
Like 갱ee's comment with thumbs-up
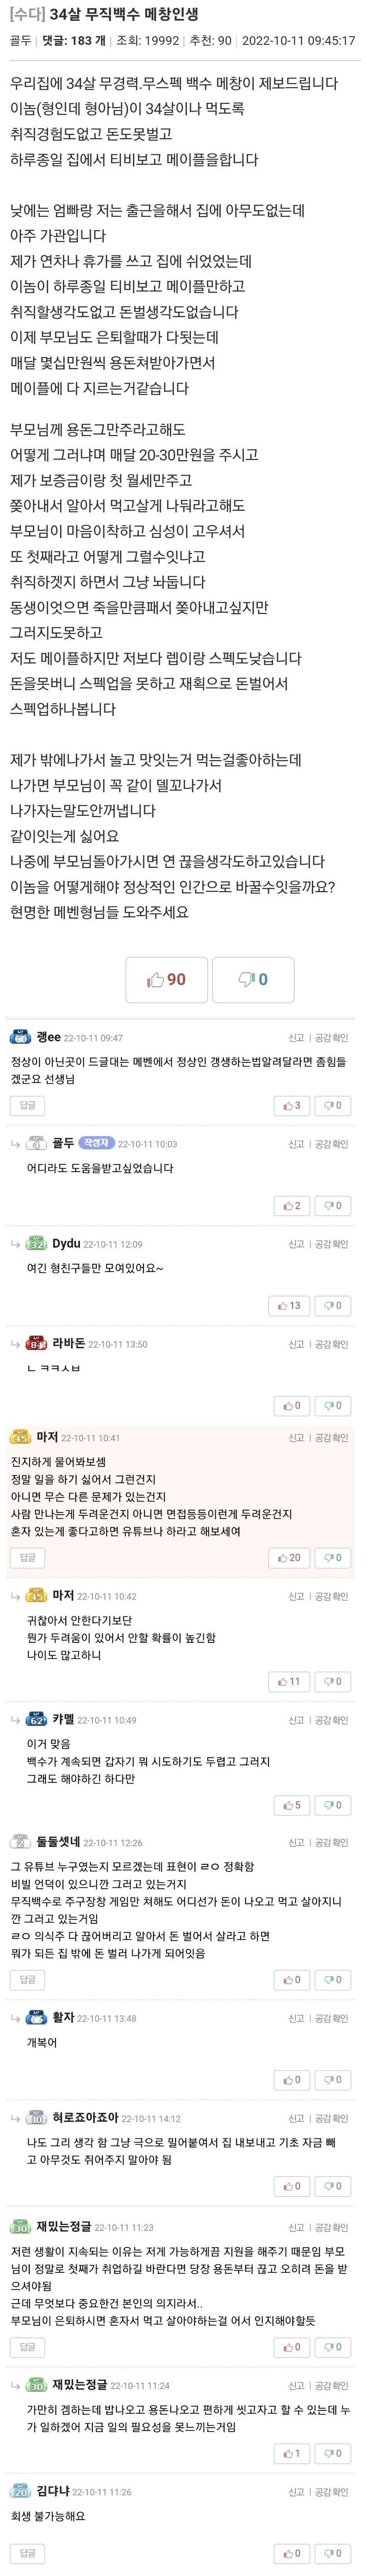[x=291, y=1105]
